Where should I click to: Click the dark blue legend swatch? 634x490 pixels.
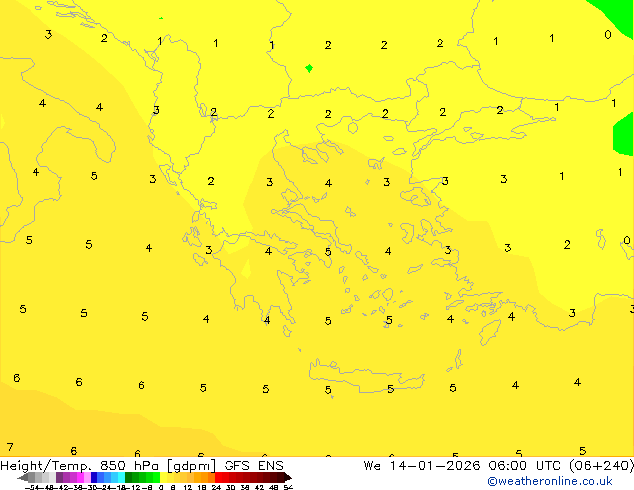pyautogui.click(x=94, y=477)
